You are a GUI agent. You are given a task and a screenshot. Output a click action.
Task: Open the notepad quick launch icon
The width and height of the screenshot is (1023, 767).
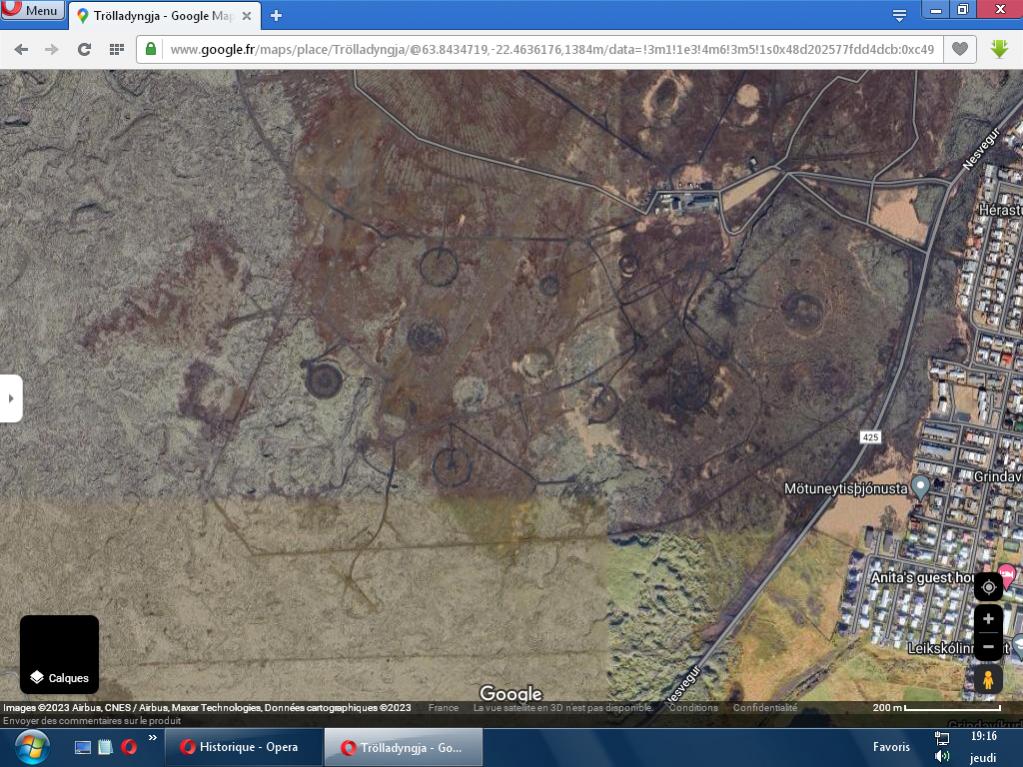[x=106, y=747]
